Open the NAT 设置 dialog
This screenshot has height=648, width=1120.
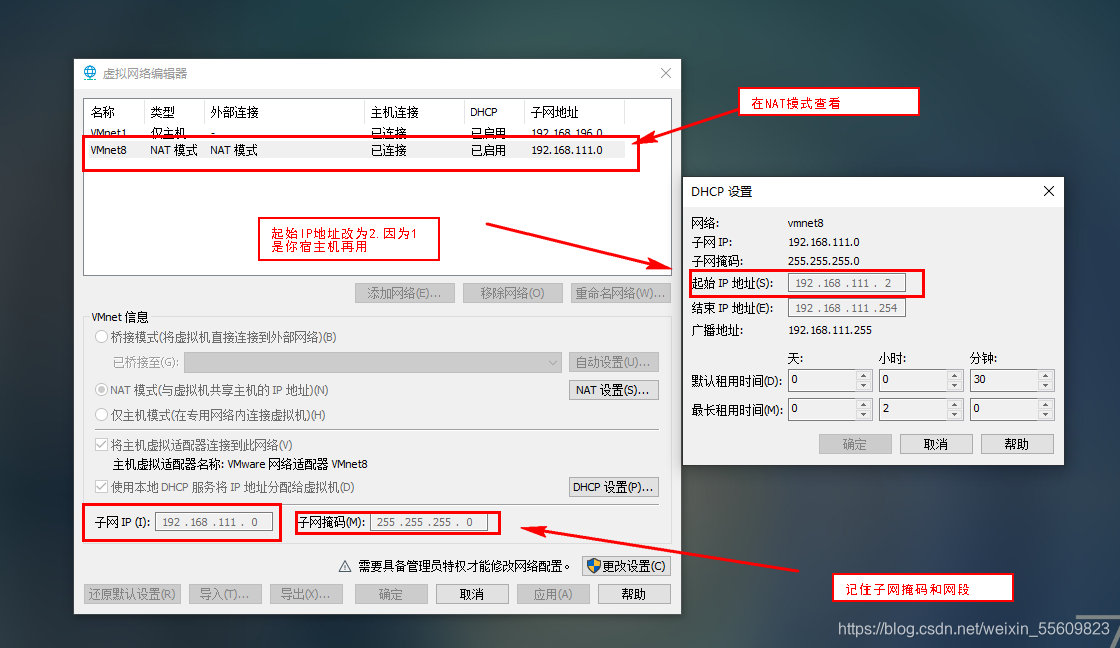tap(613, 389)
